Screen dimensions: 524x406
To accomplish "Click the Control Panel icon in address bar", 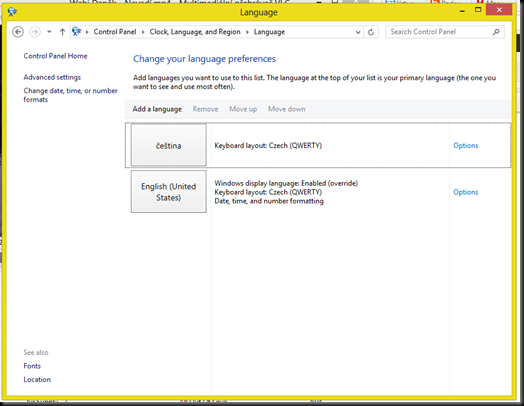I will coord(77,32).
